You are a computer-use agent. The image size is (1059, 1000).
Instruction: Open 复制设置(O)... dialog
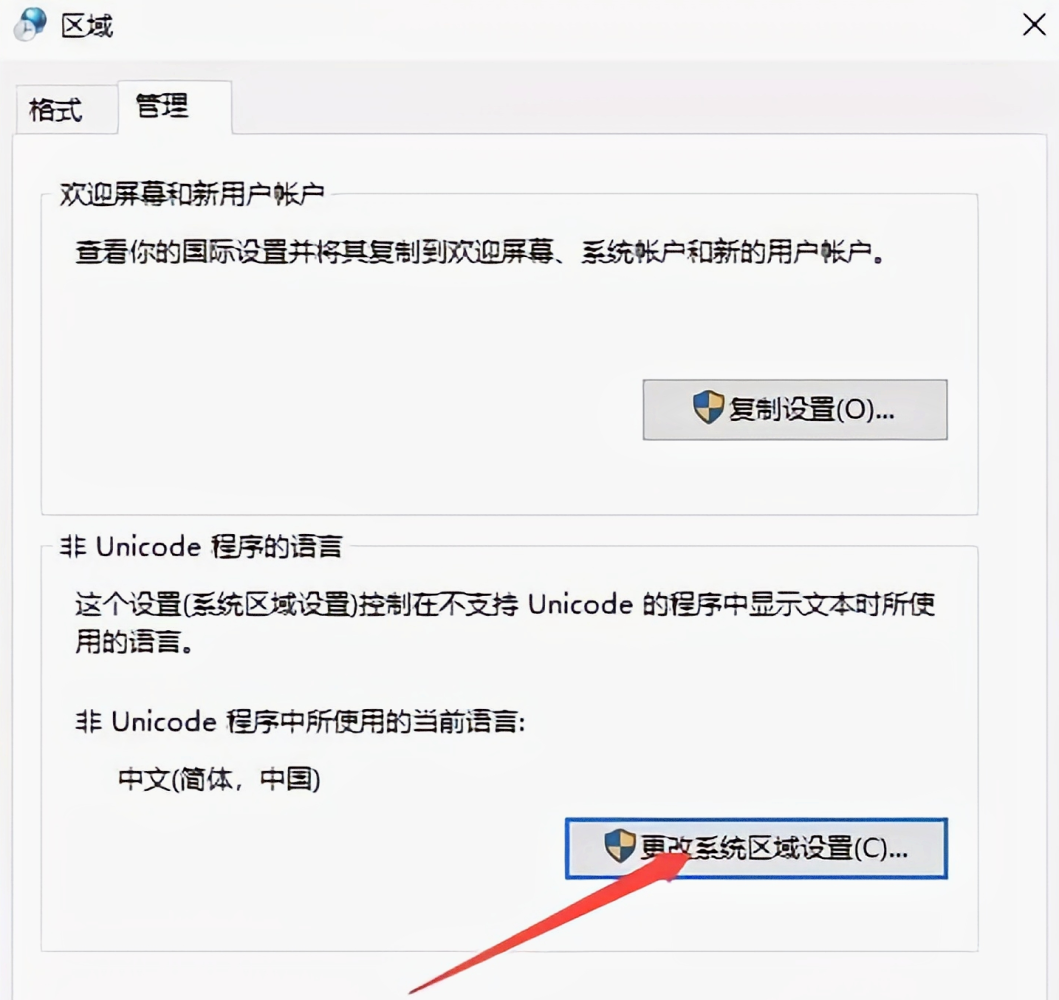pos(795,409)
